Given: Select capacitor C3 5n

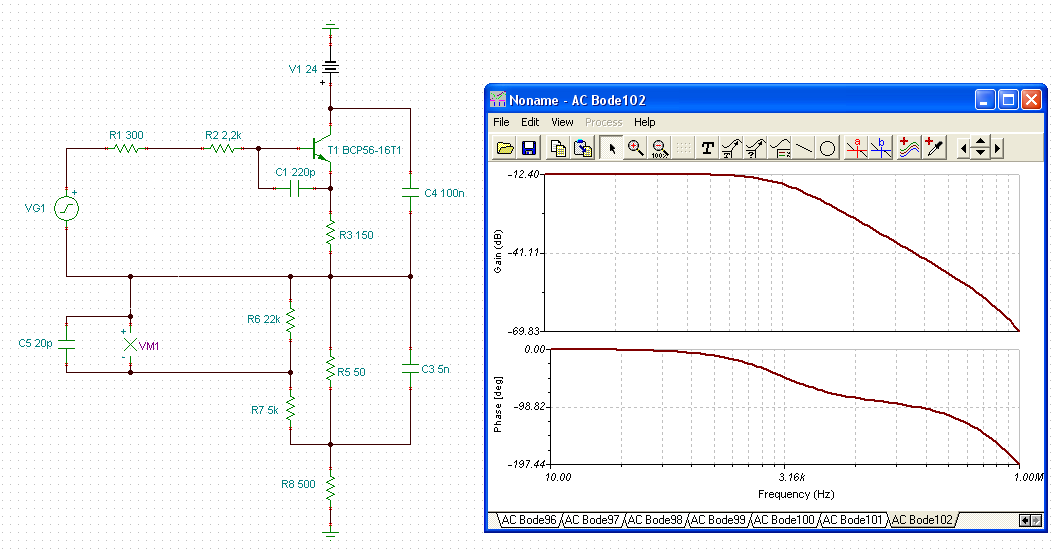Looking at the screenshot, I should (410, 369).
